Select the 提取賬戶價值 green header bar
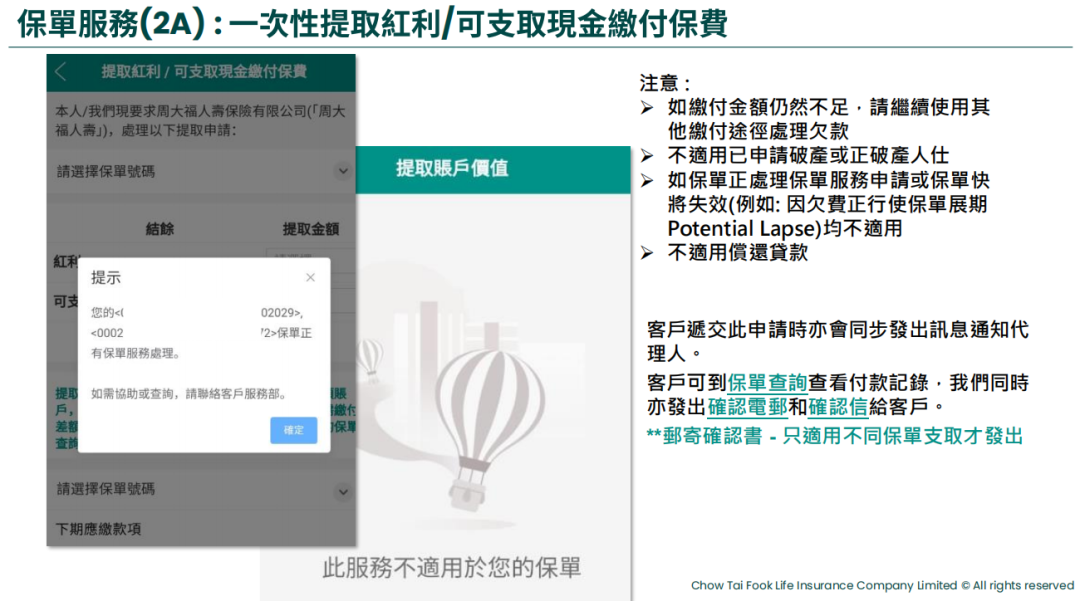Viewport: 1080px width, 601px height. coord(452,168)
